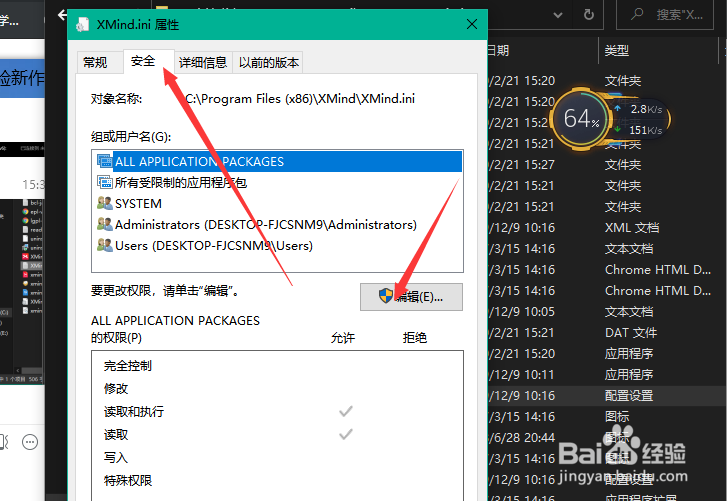Click the users icon beside Users entry
The height and width of the screenshot is (501, 727).
click(104, 245)
